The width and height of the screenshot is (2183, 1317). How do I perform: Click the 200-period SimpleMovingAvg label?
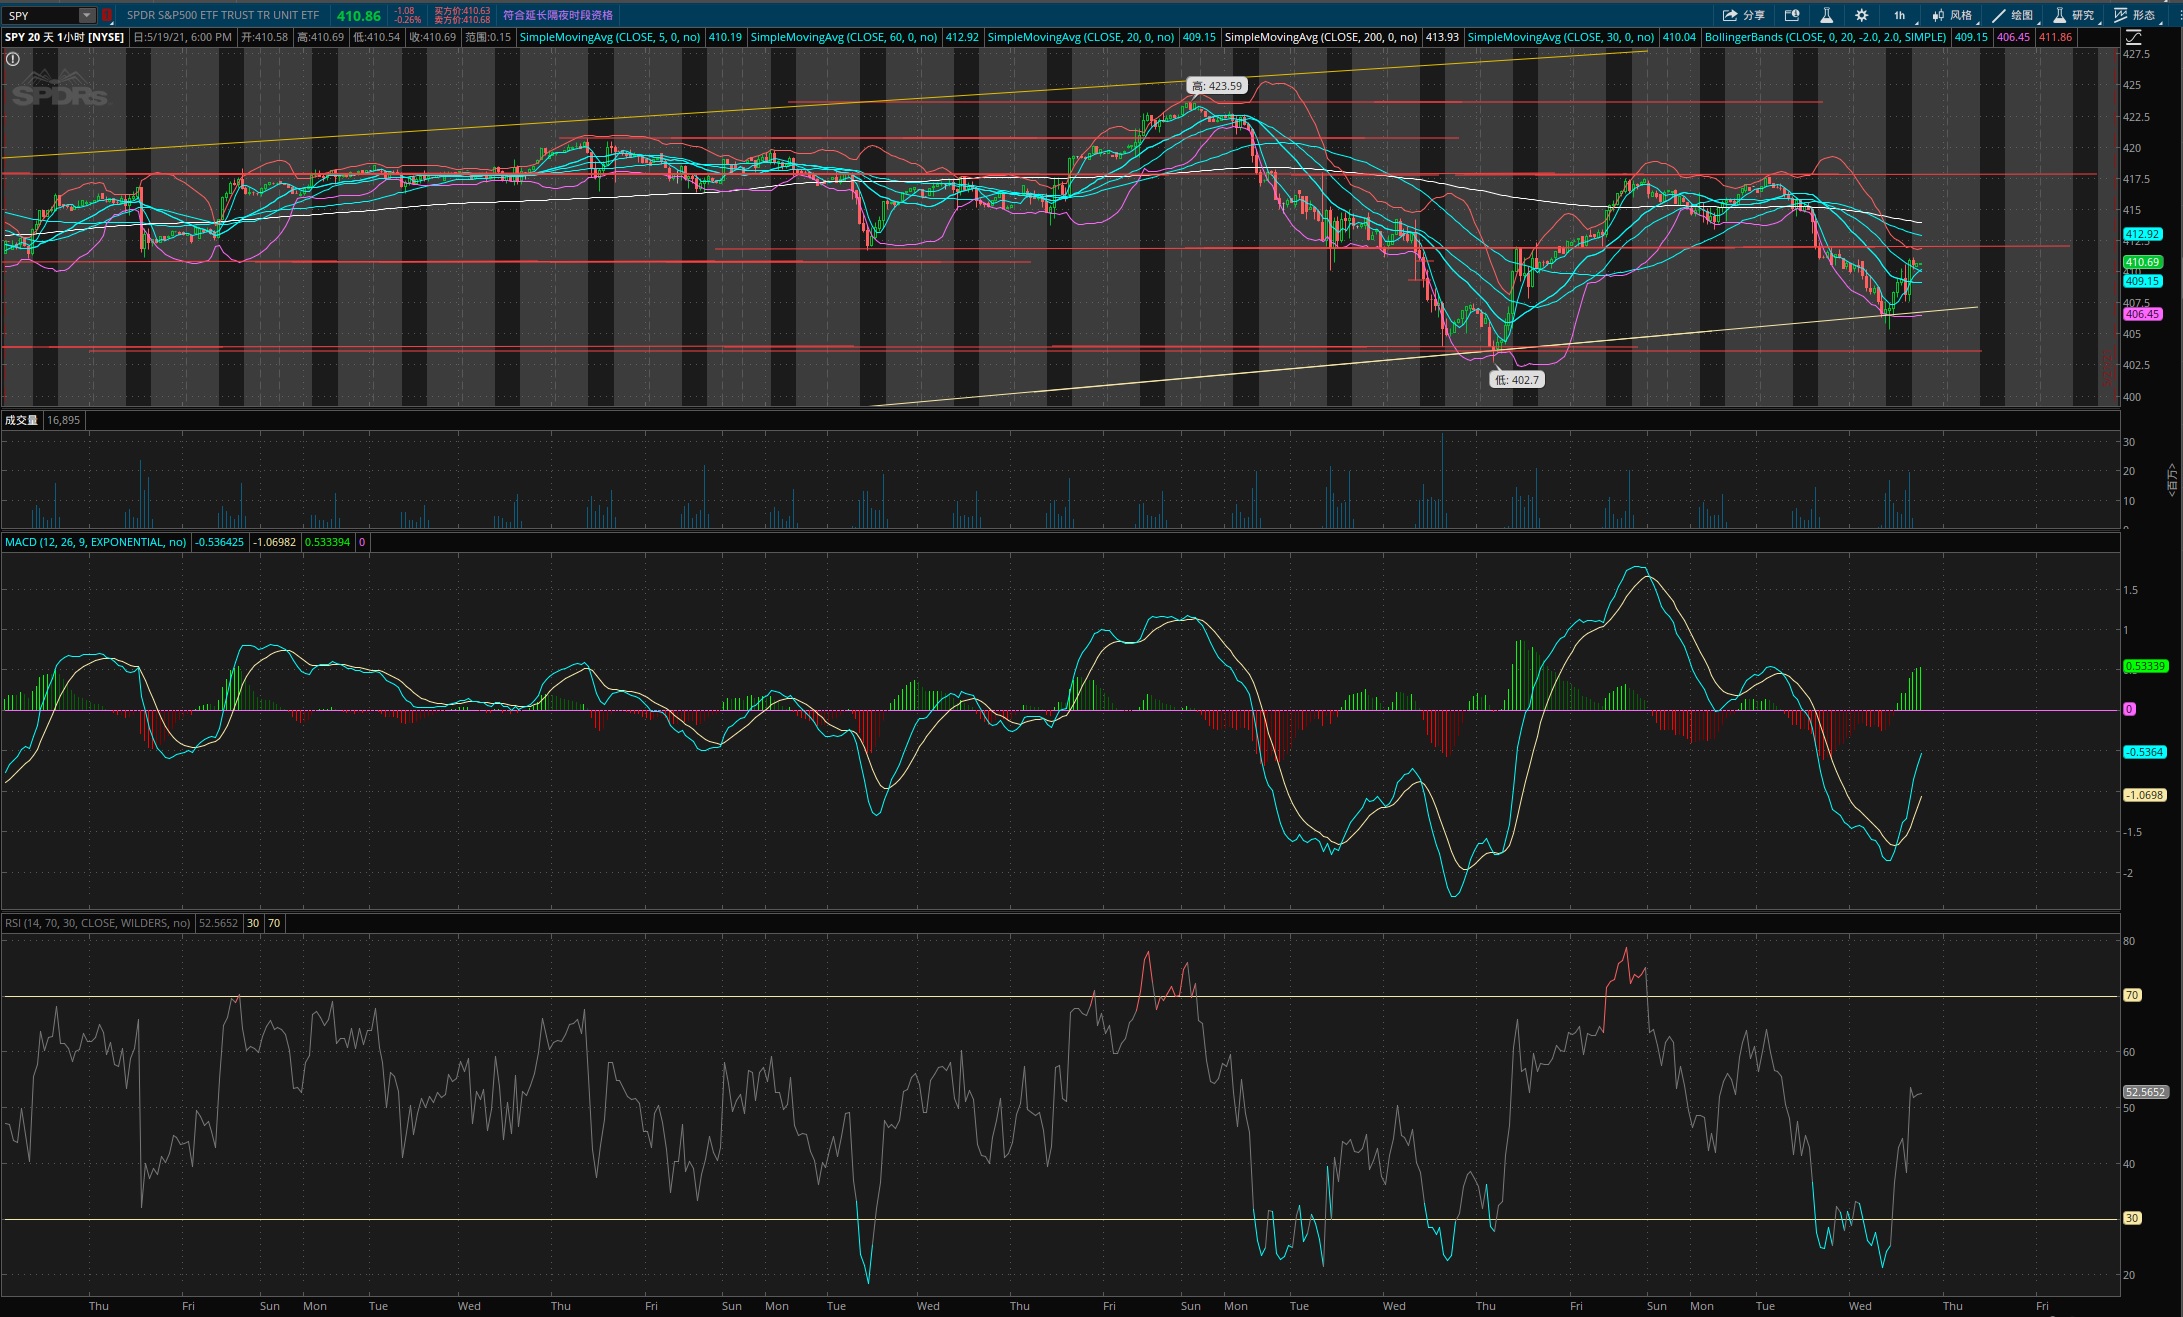[x=1320, y=37]
